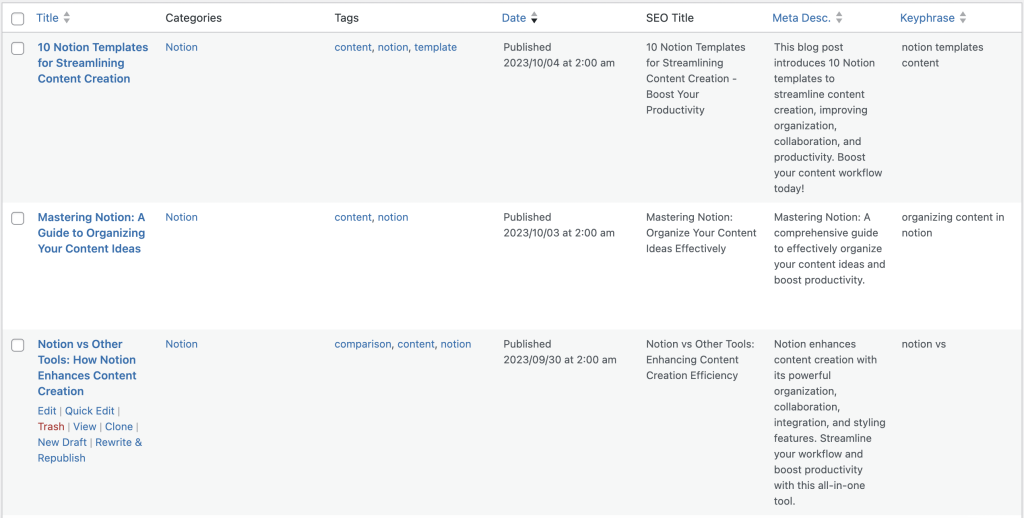The width and height of the screenshot is (1024, 518).
Task: Open post 10 Notion Templates for Streamlining Content Creation
Action: click(93, 63)
